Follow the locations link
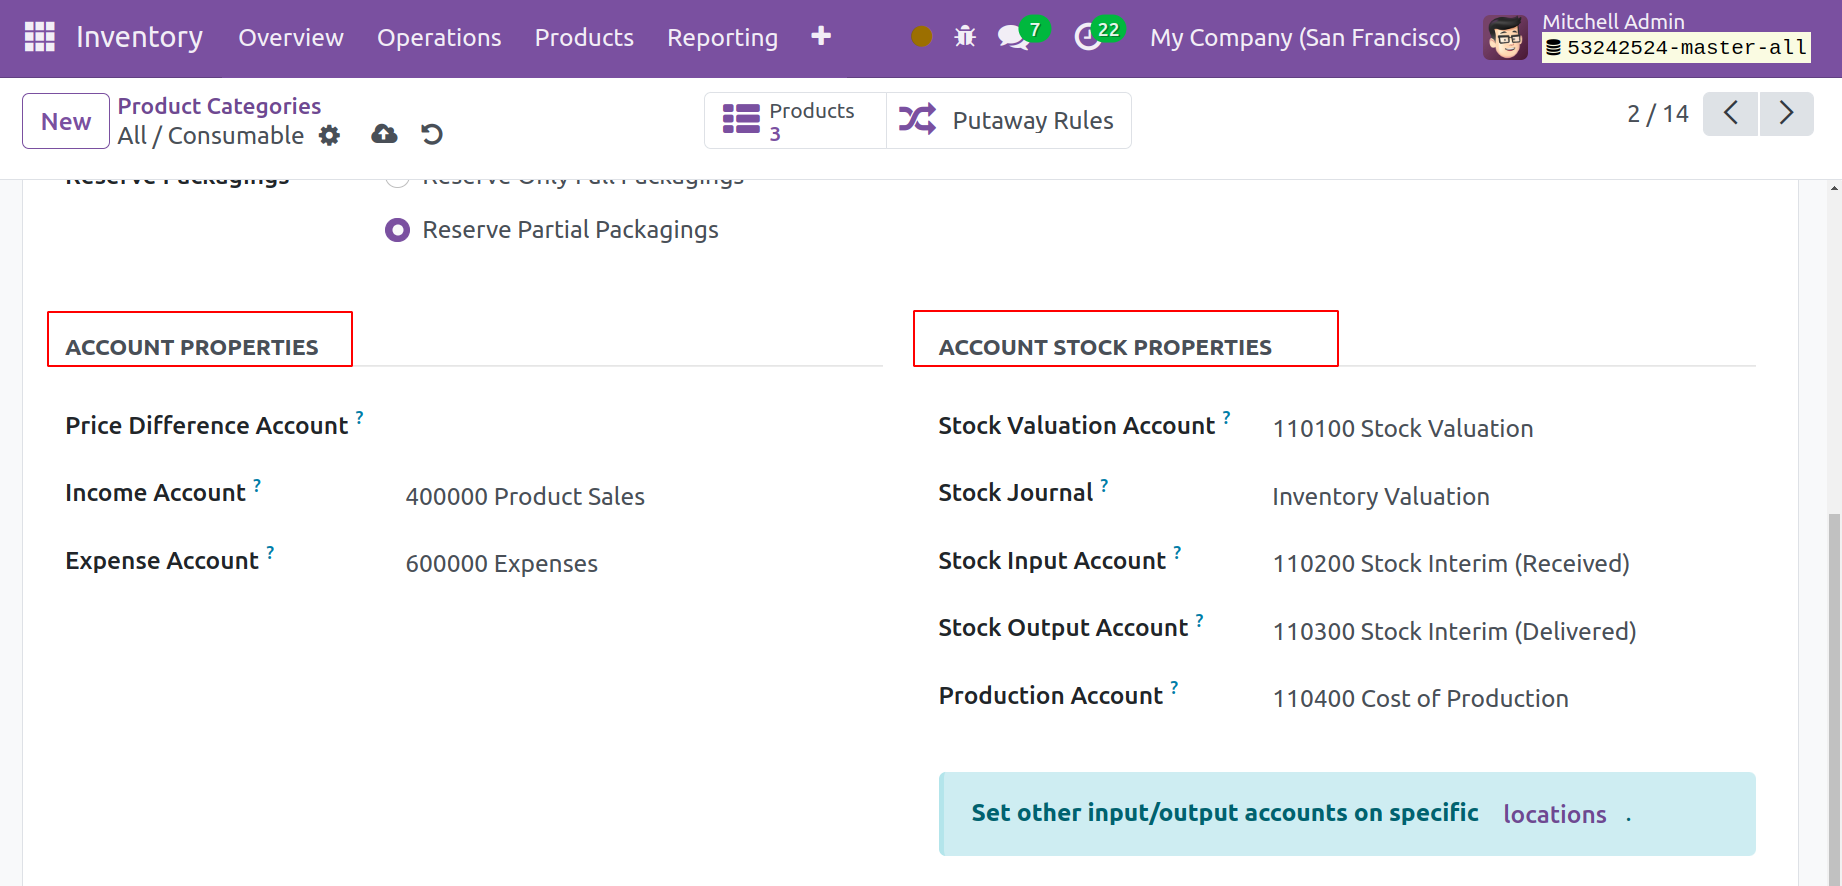Viewport: 1842px width, 886px height. point(1554,815)
